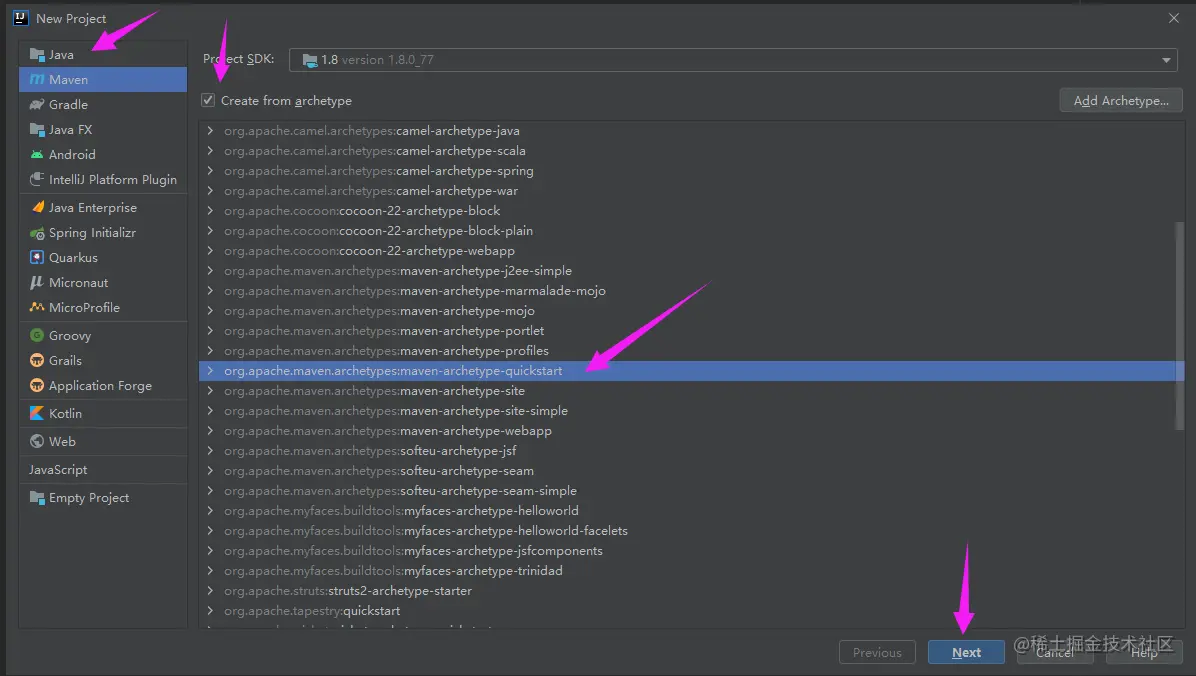Expand cocoon-22-archetype-webapp node

click(x=211, y=250)
